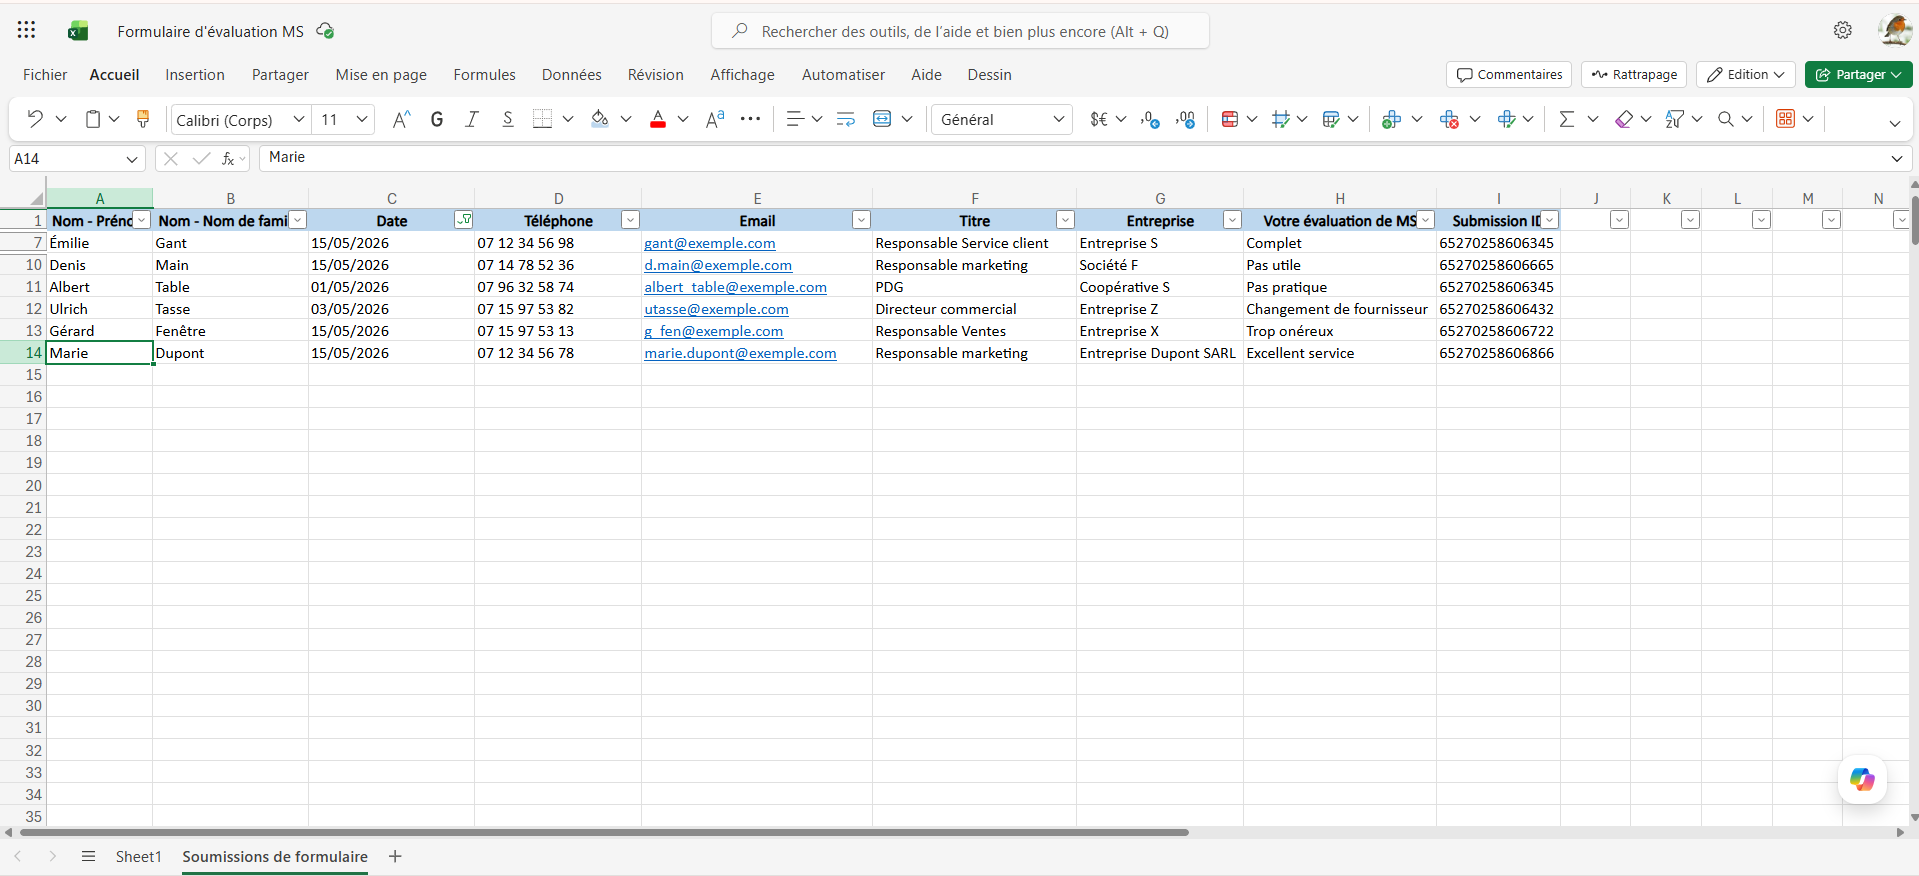Switch to the Sheet1 tab
Screen dimensions: 1919x876
[138, 856]
